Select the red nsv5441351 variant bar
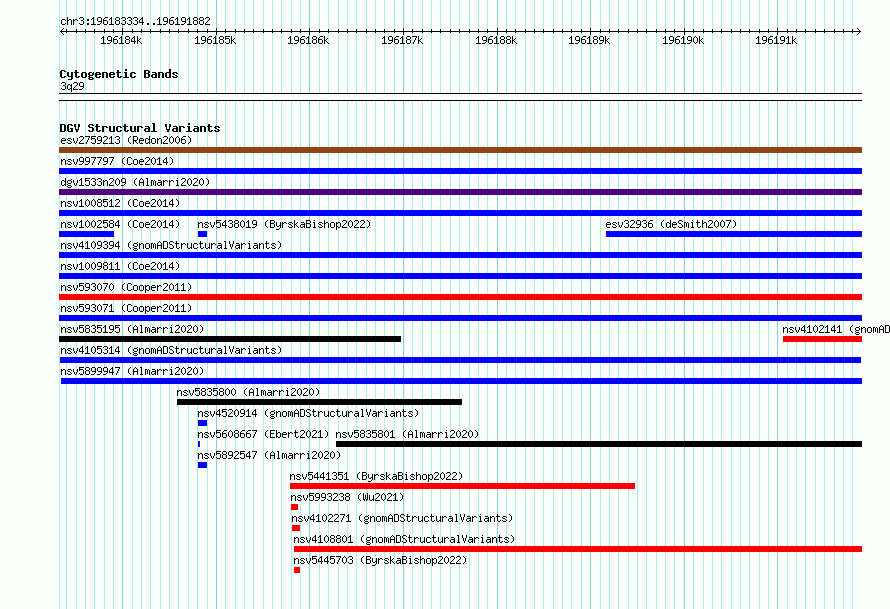This screenshot has height=609, width=890. coord(462,486)
